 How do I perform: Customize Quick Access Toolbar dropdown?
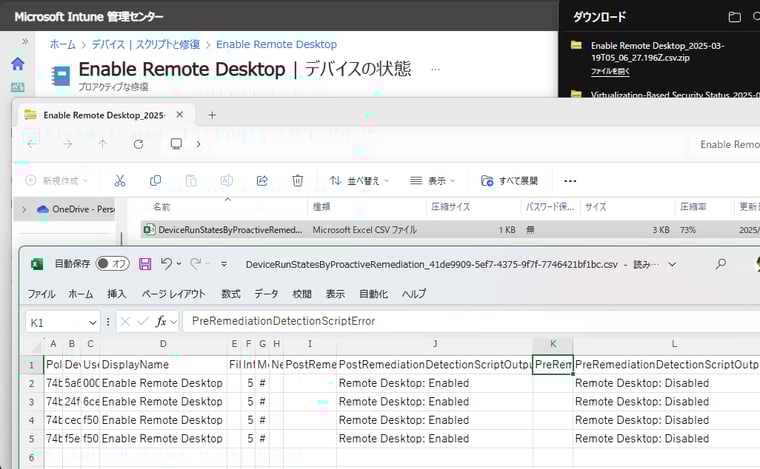tap(224, 264)
